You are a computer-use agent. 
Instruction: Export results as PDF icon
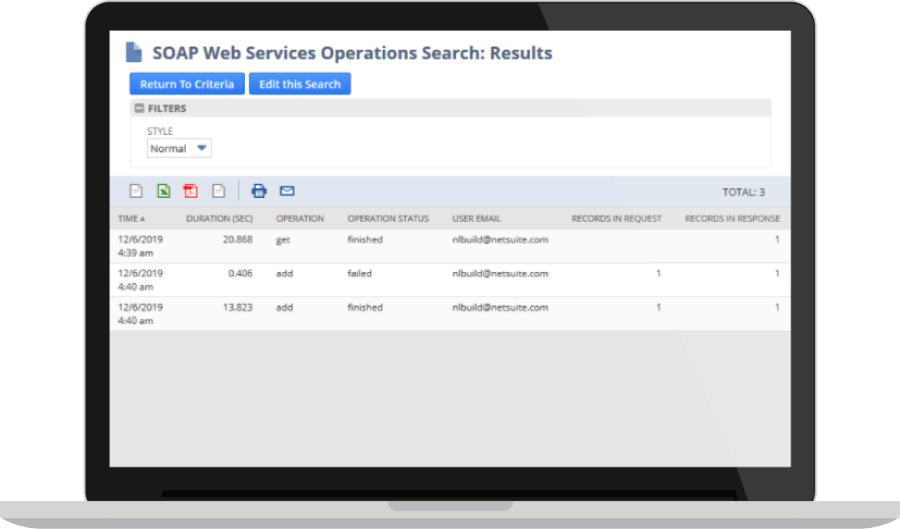coord(191,191)
